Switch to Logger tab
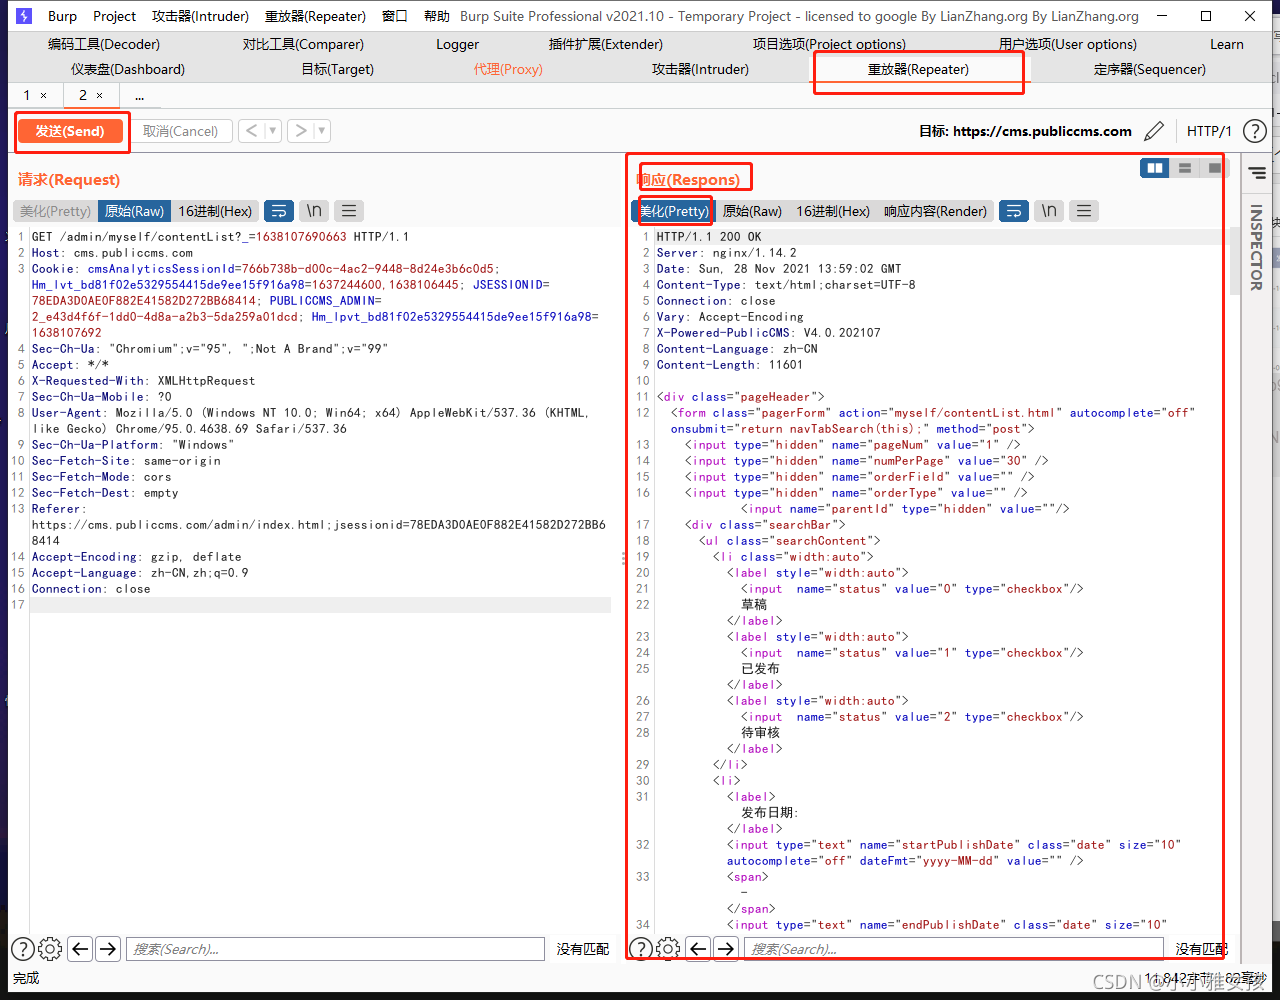 tap(457, 44)
